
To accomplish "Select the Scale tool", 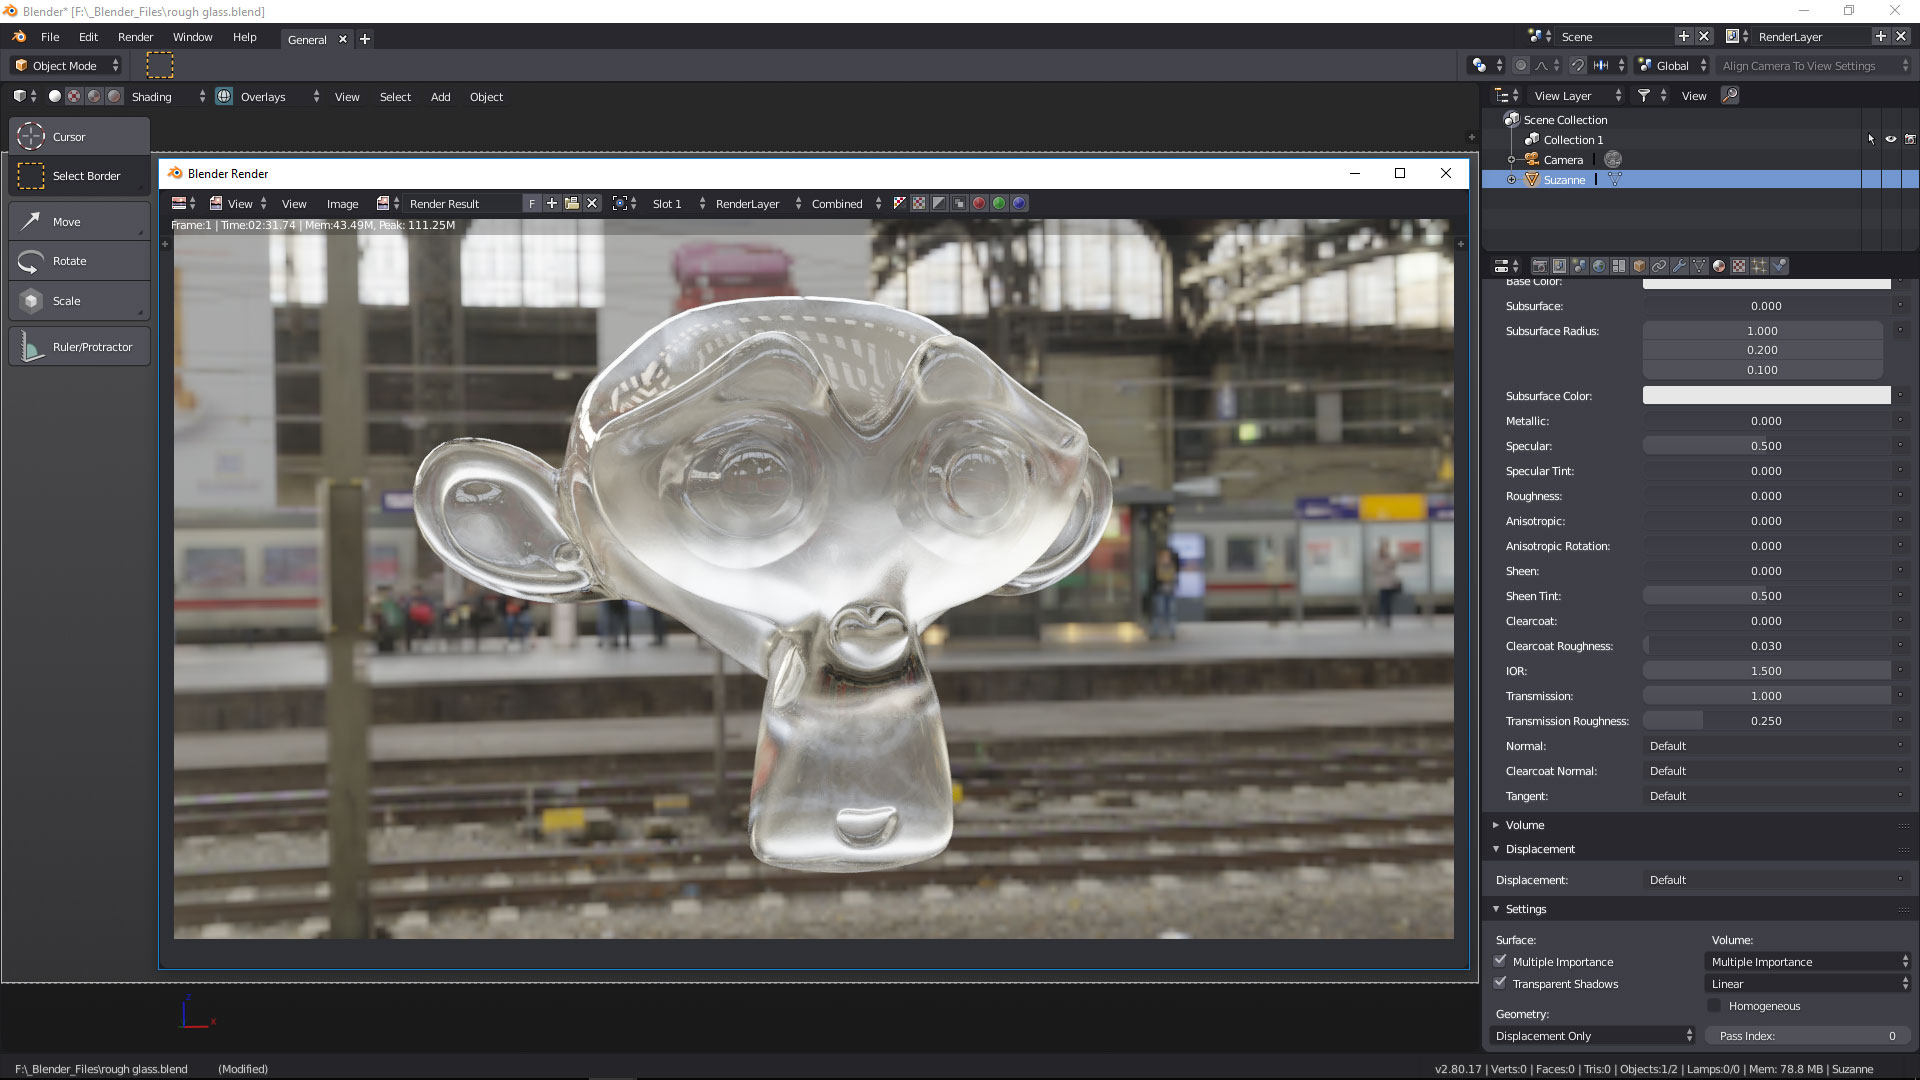I will tap(79, 301).
